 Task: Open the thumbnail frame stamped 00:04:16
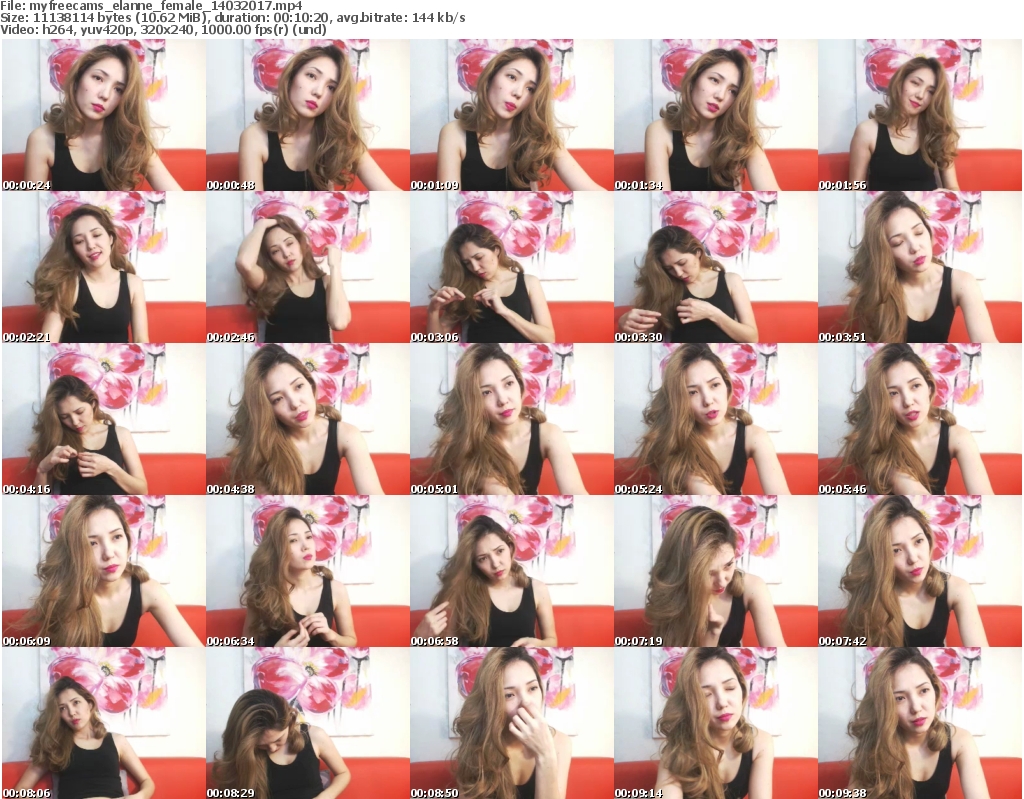pyautogui.click(x=103, y=419)
